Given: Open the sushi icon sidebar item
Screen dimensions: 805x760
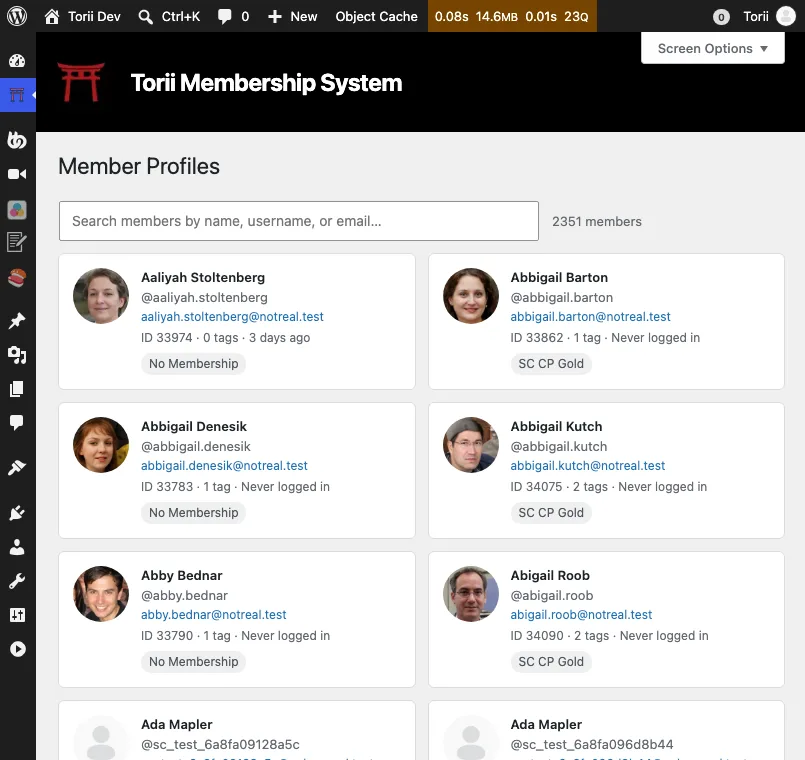Looking at the screenshot, I should point(17,278).
